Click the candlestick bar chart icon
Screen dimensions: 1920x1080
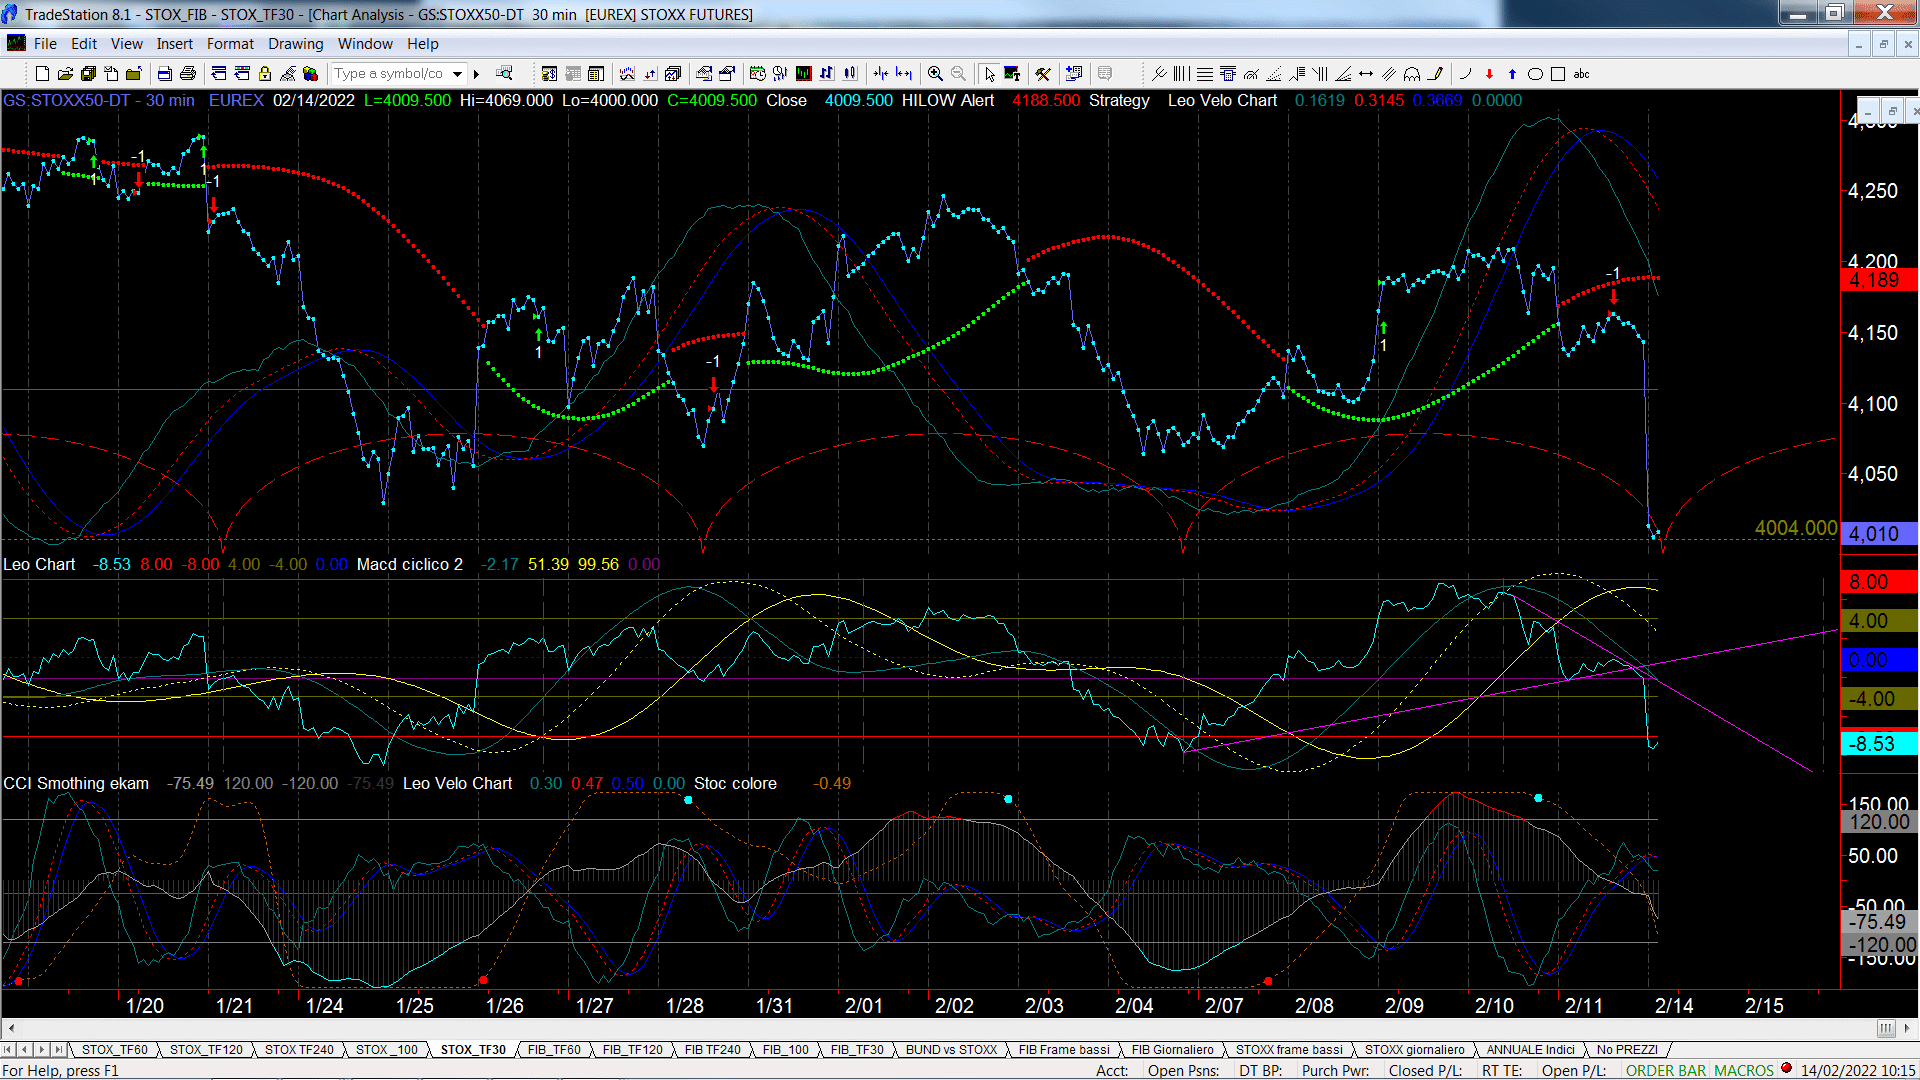(x=850, y=74)
